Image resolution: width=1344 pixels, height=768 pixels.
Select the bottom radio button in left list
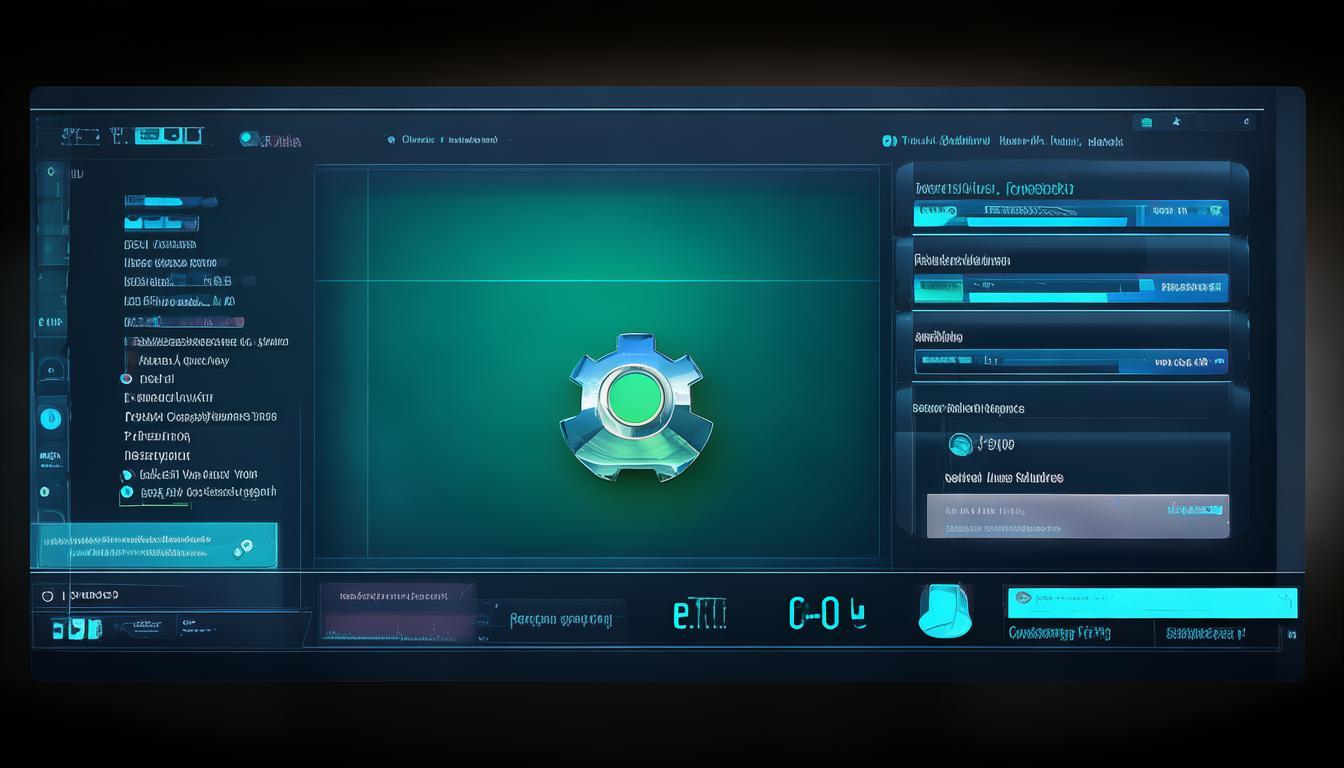127,492
